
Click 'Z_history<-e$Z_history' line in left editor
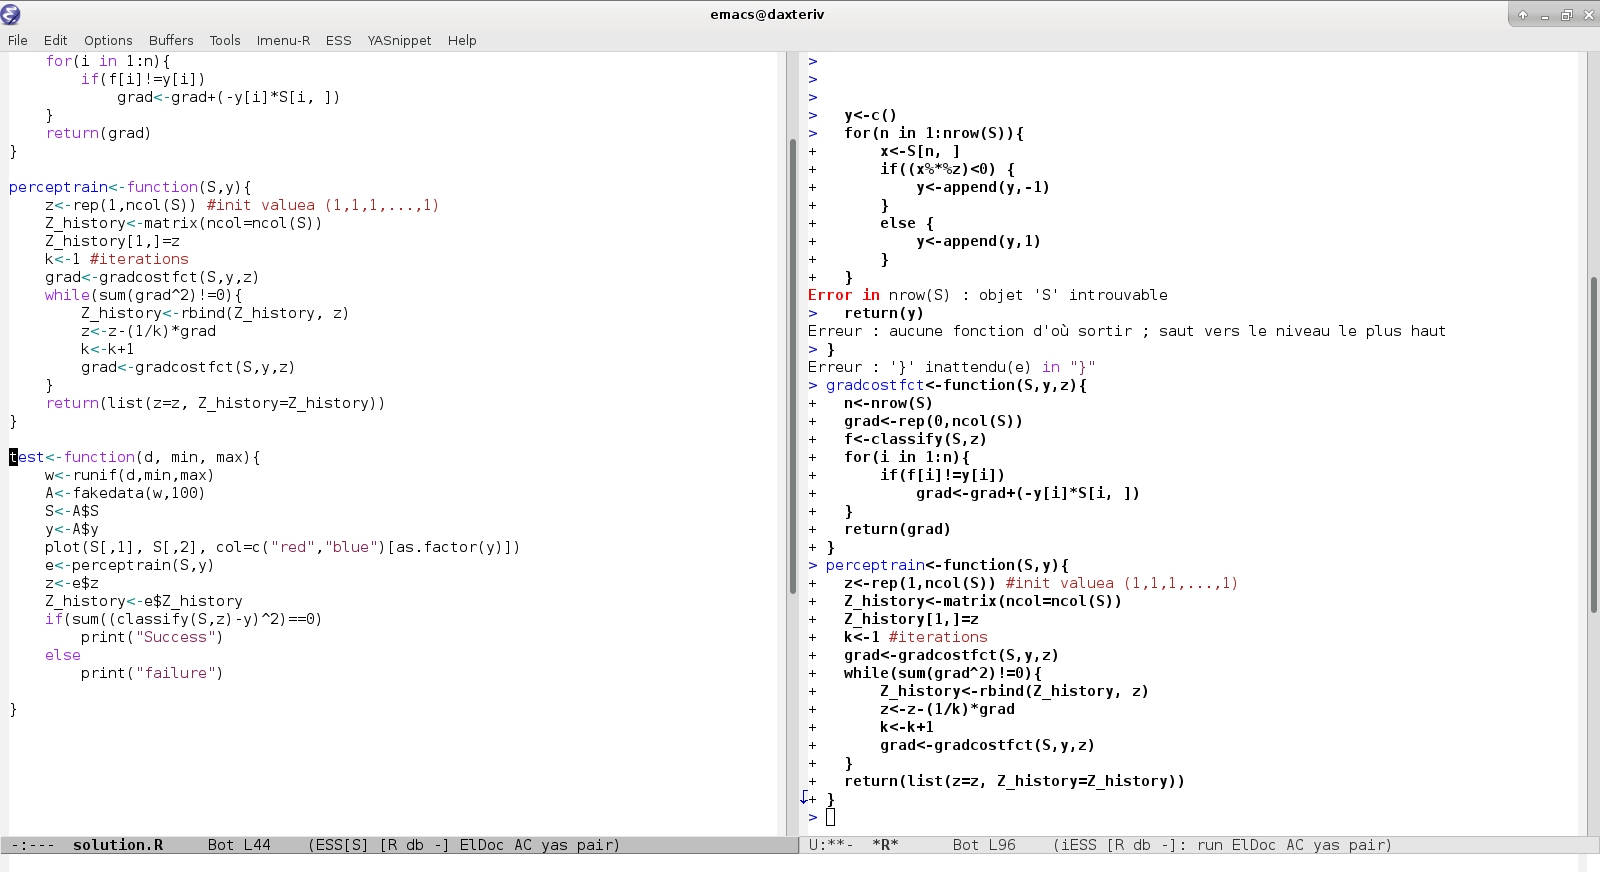click(x=143, y=601)
